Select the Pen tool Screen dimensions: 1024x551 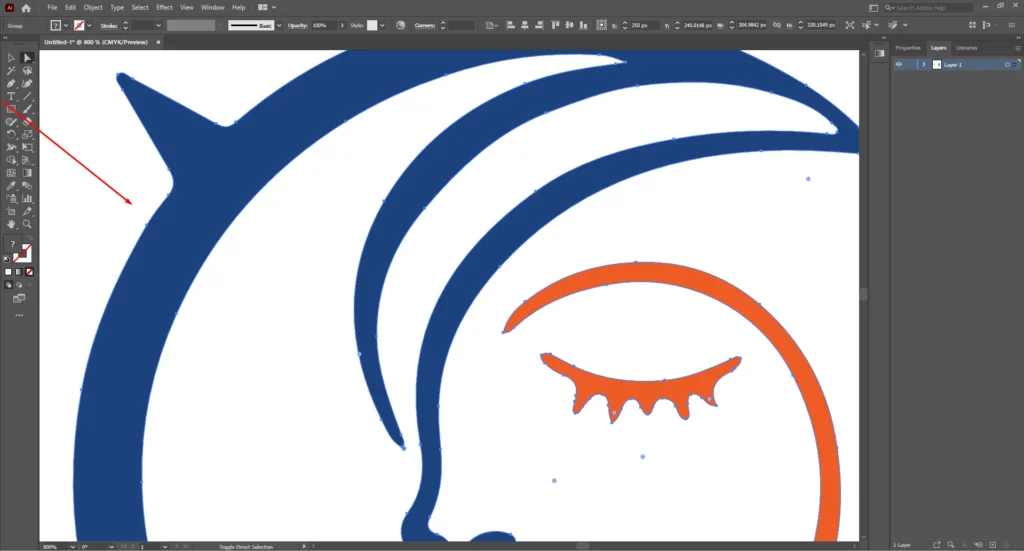11,84
